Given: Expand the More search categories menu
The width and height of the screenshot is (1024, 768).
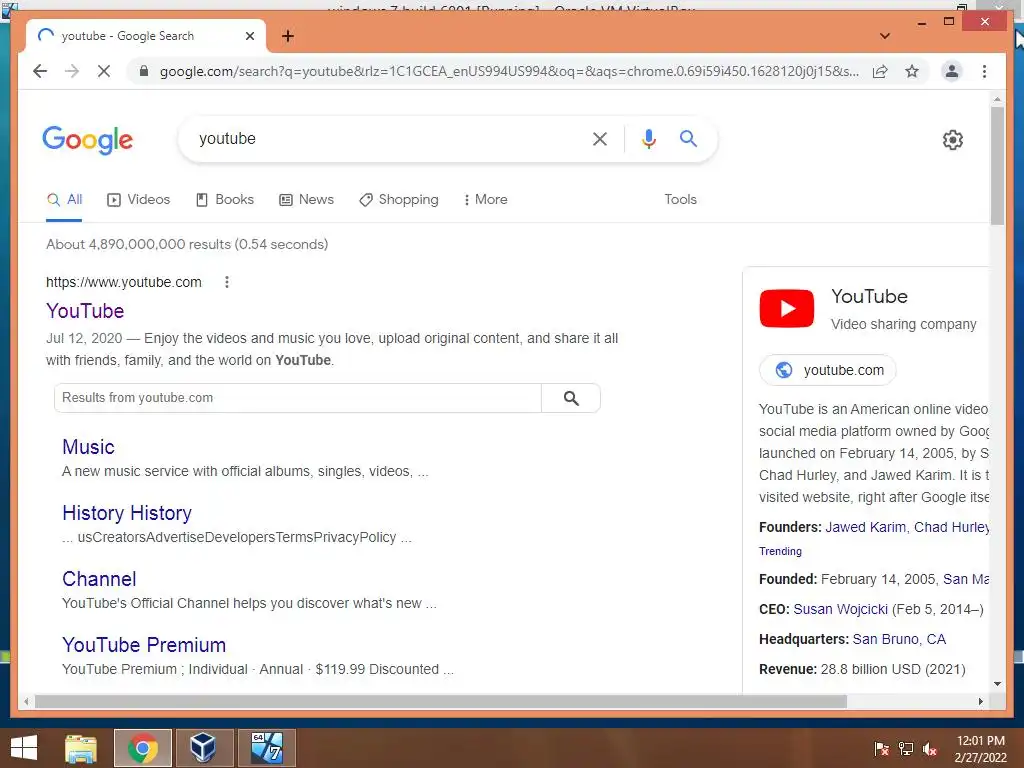Looking at the screenshot, I should point(485,200).
